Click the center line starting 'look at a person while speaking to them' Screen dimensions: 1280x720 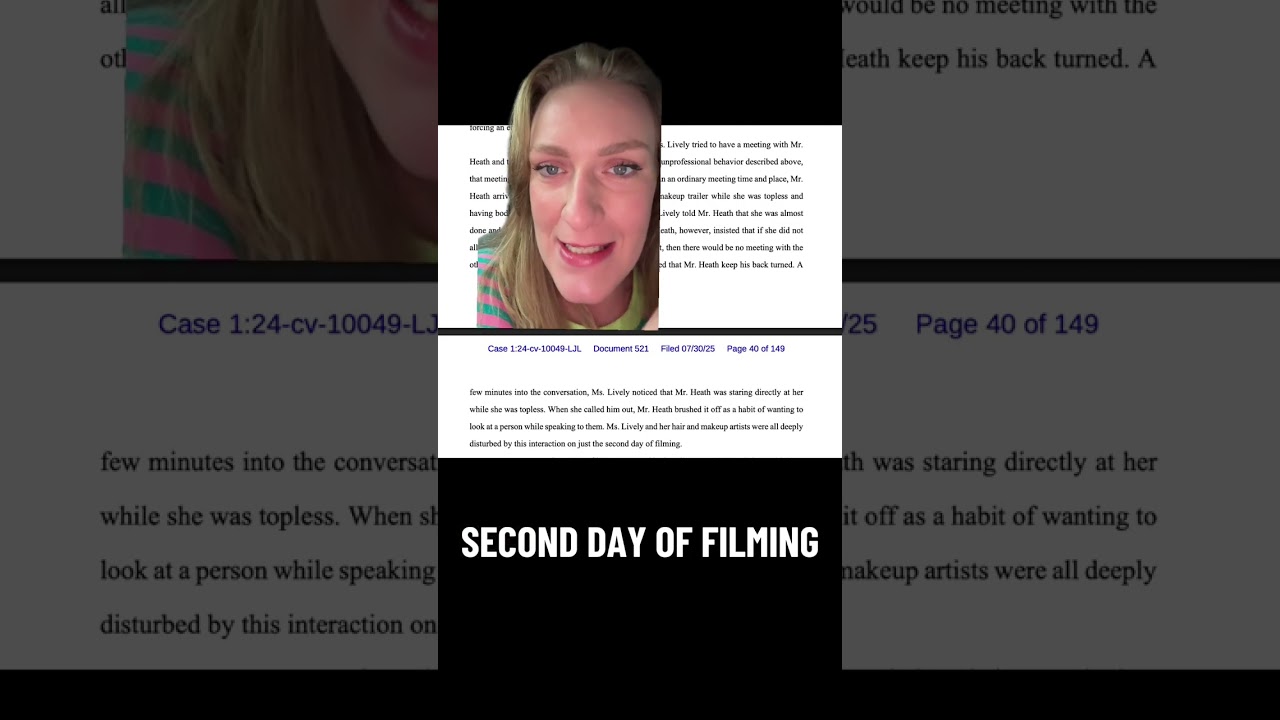[636, 426]
